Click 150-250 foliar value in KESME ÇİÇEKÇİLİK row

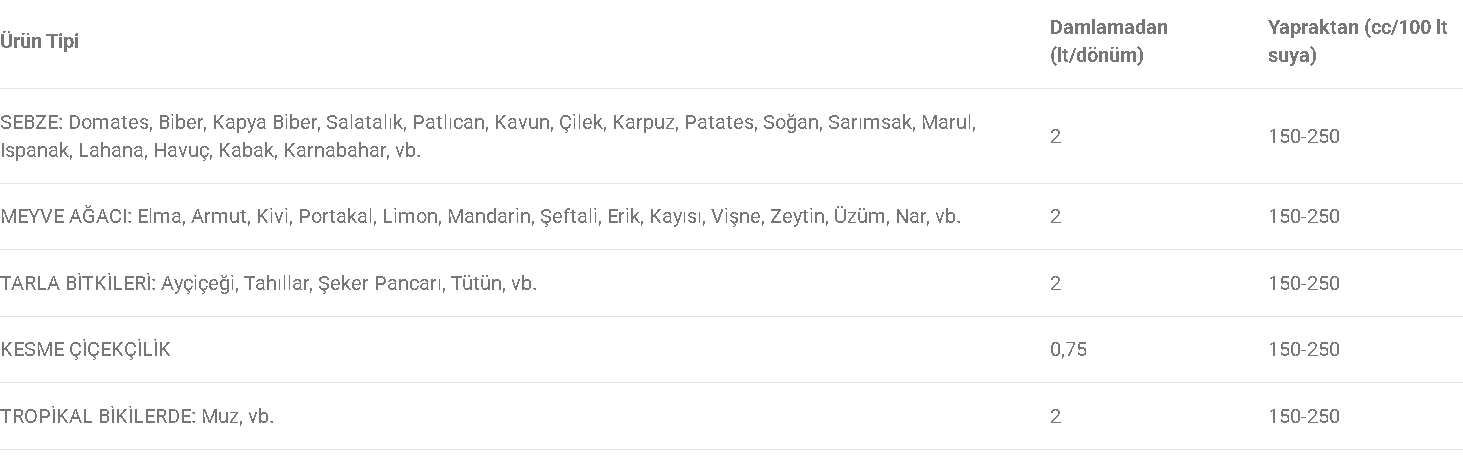(x=1304, y=350)
